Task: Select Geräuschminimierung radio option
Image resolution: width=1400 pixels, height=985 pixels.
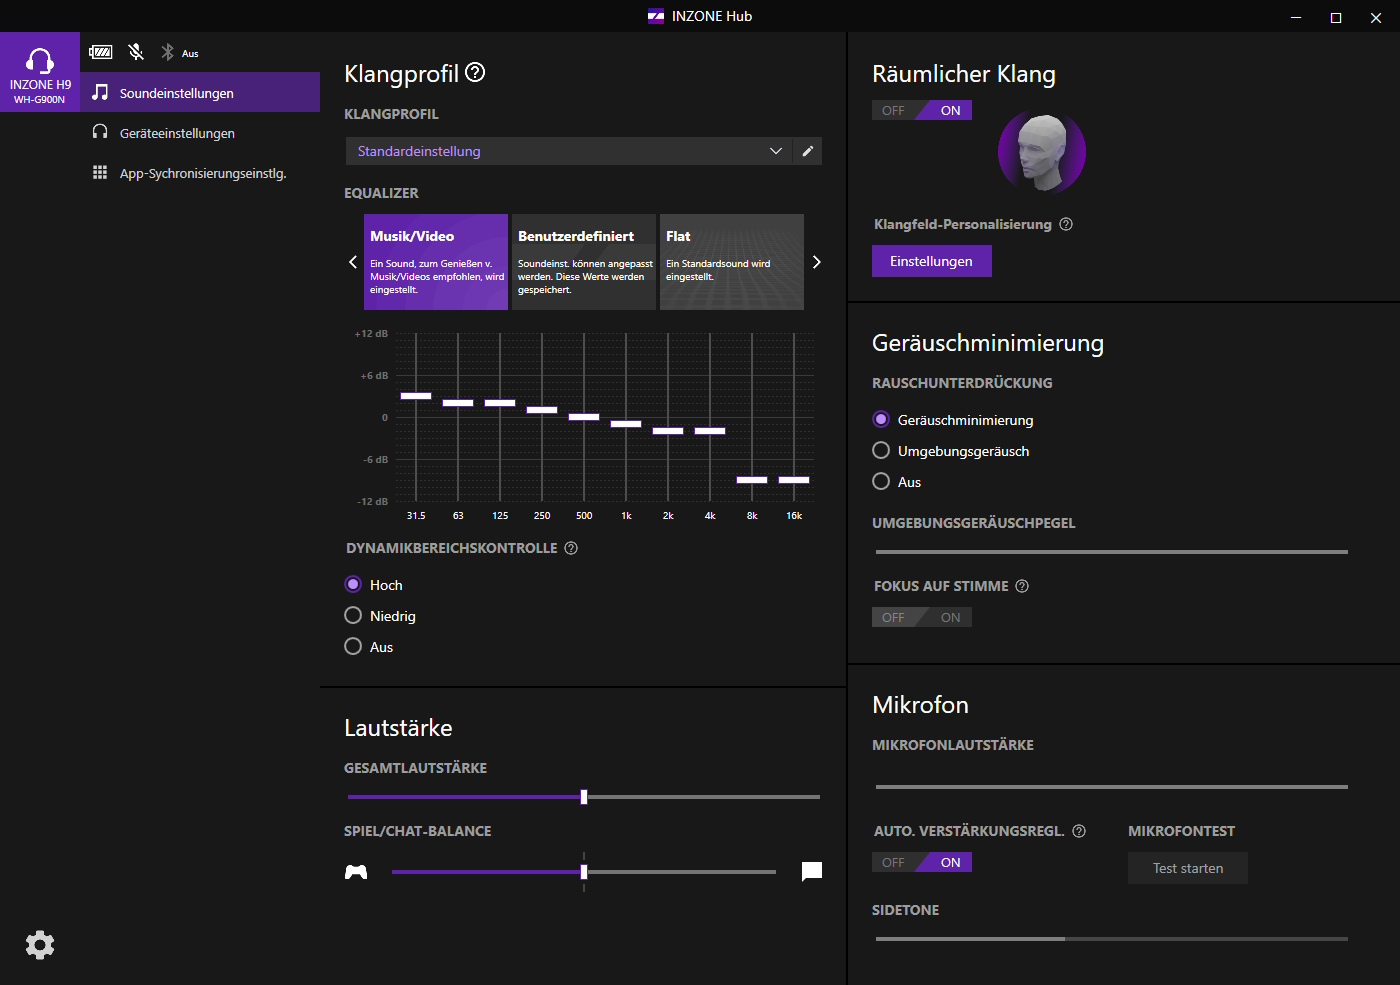Action: tap(953, 419)
